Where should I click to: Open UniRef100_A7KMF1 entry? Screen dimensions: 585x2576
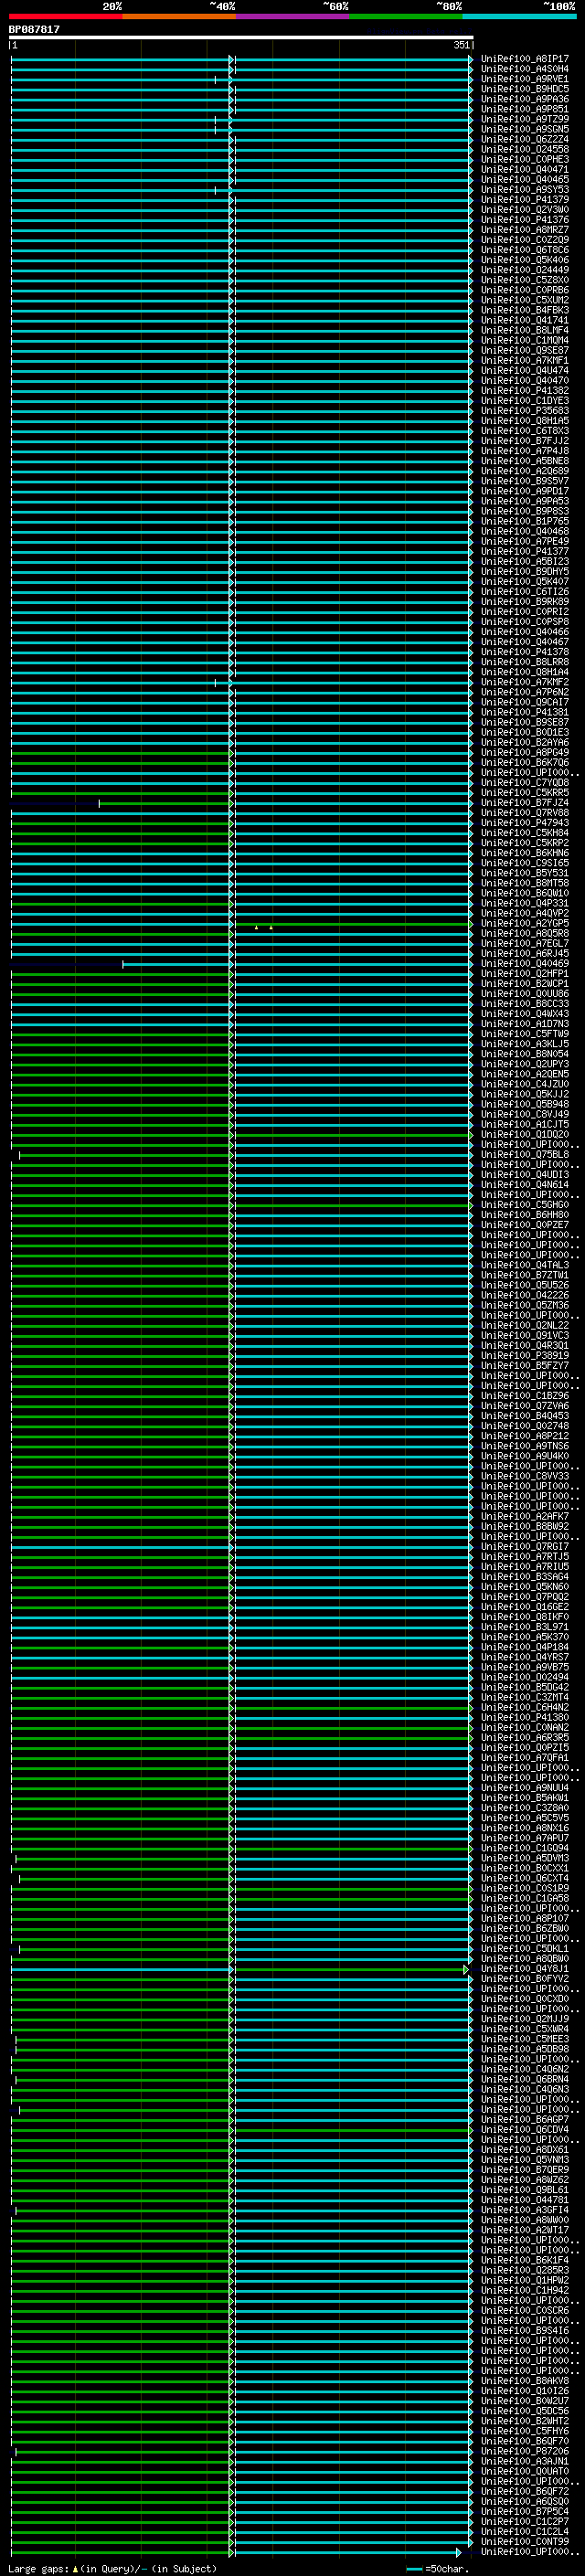tap(524, 360)
